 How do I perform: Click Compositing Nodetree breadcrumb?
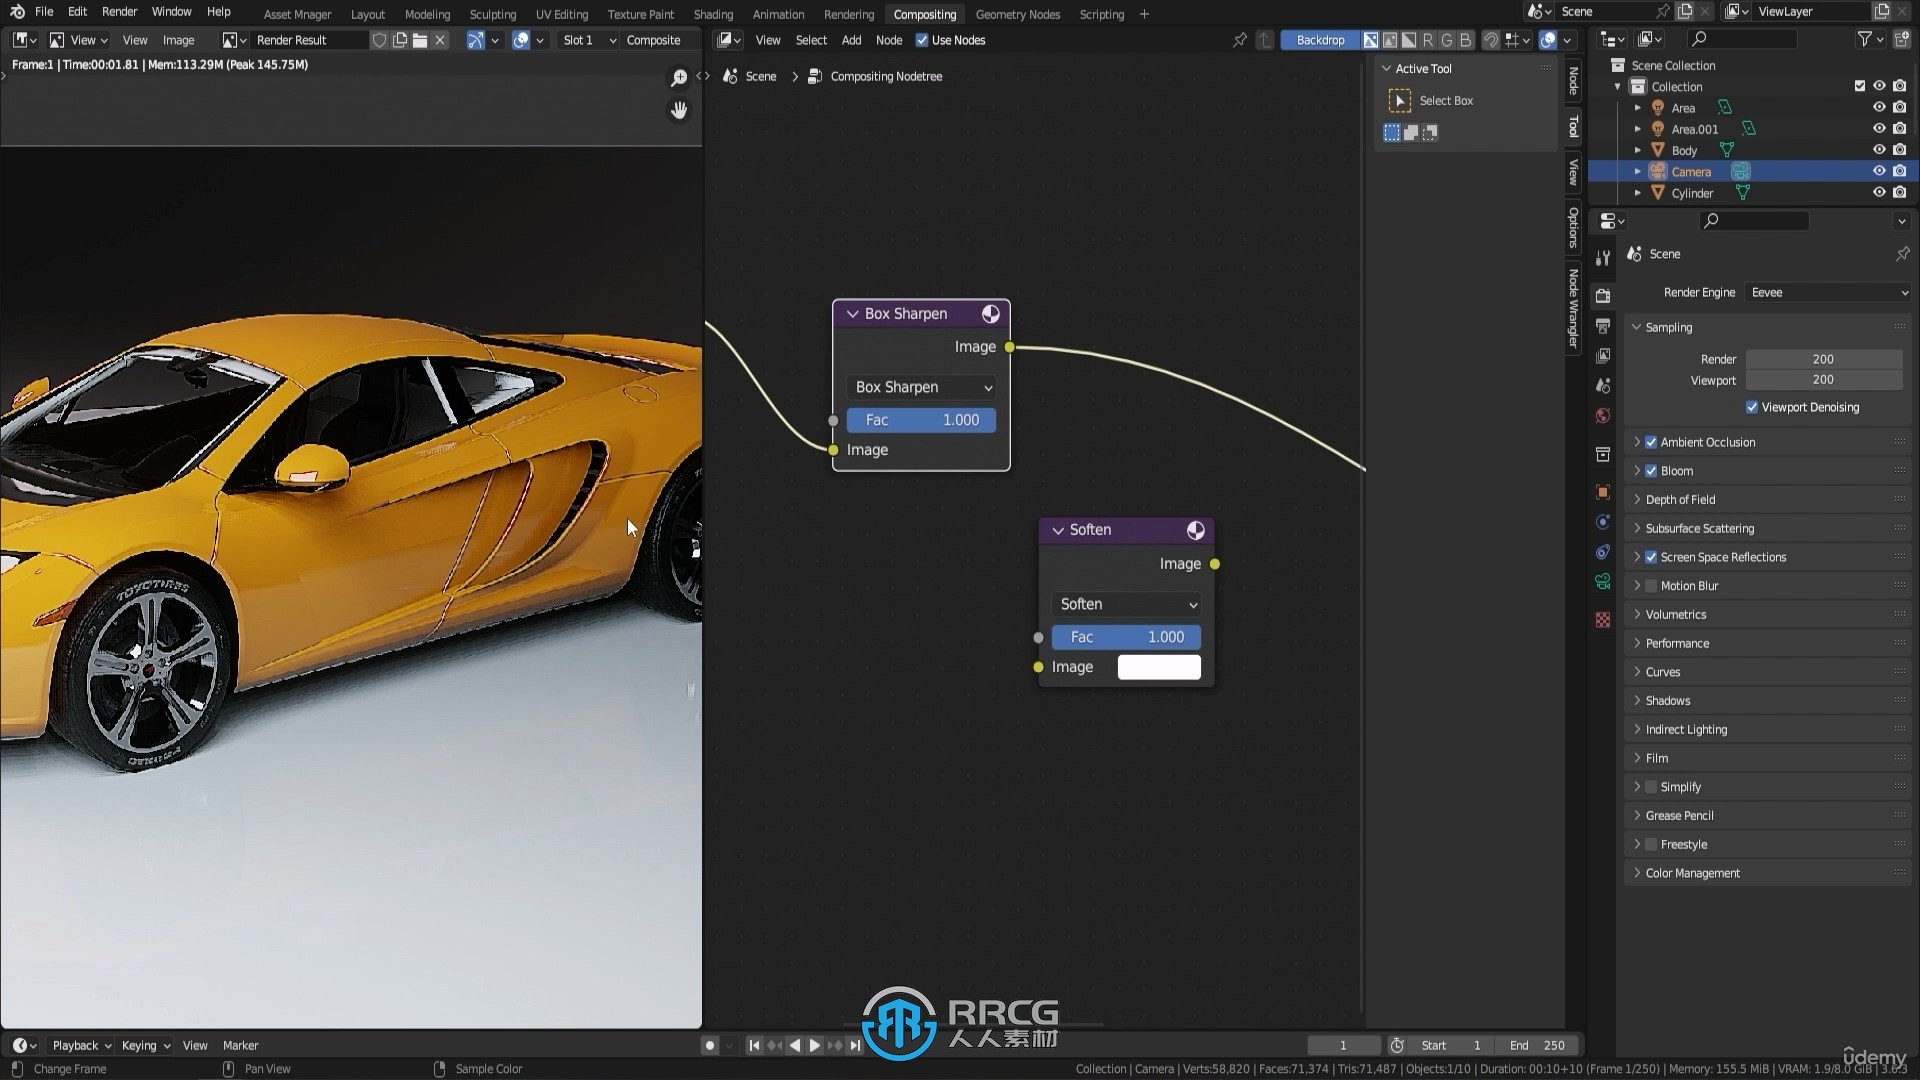[886, 76]
